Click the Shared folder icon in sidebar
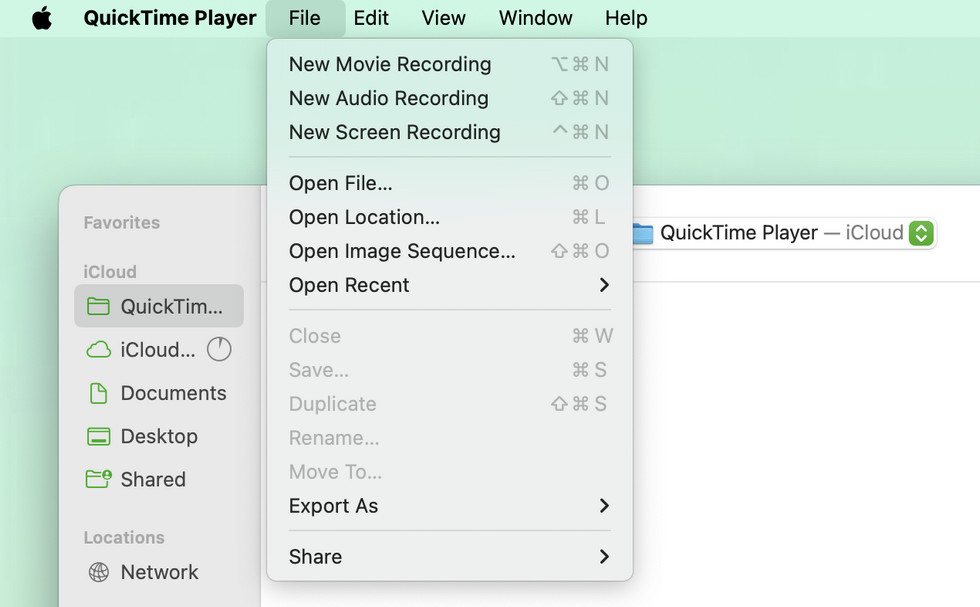The width and height of the screenshot is (980, 607). coord(98,479)
